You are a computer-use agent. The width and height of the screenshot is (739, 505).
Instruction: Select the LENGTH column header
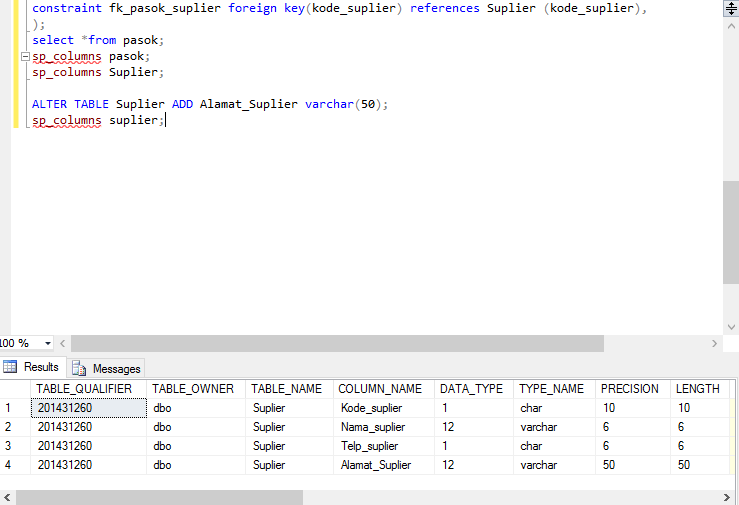pyautogui.click(x=700, y=389)
